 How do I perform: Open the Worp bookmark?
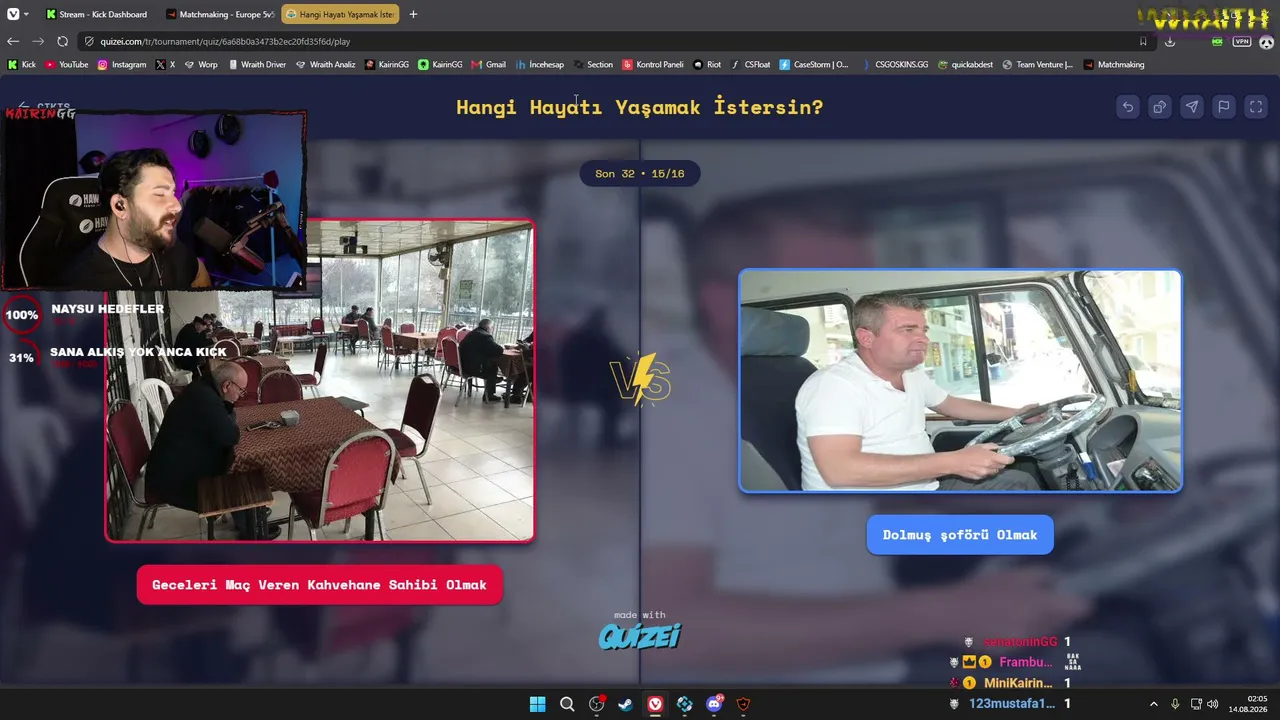(x=201, y=65)
